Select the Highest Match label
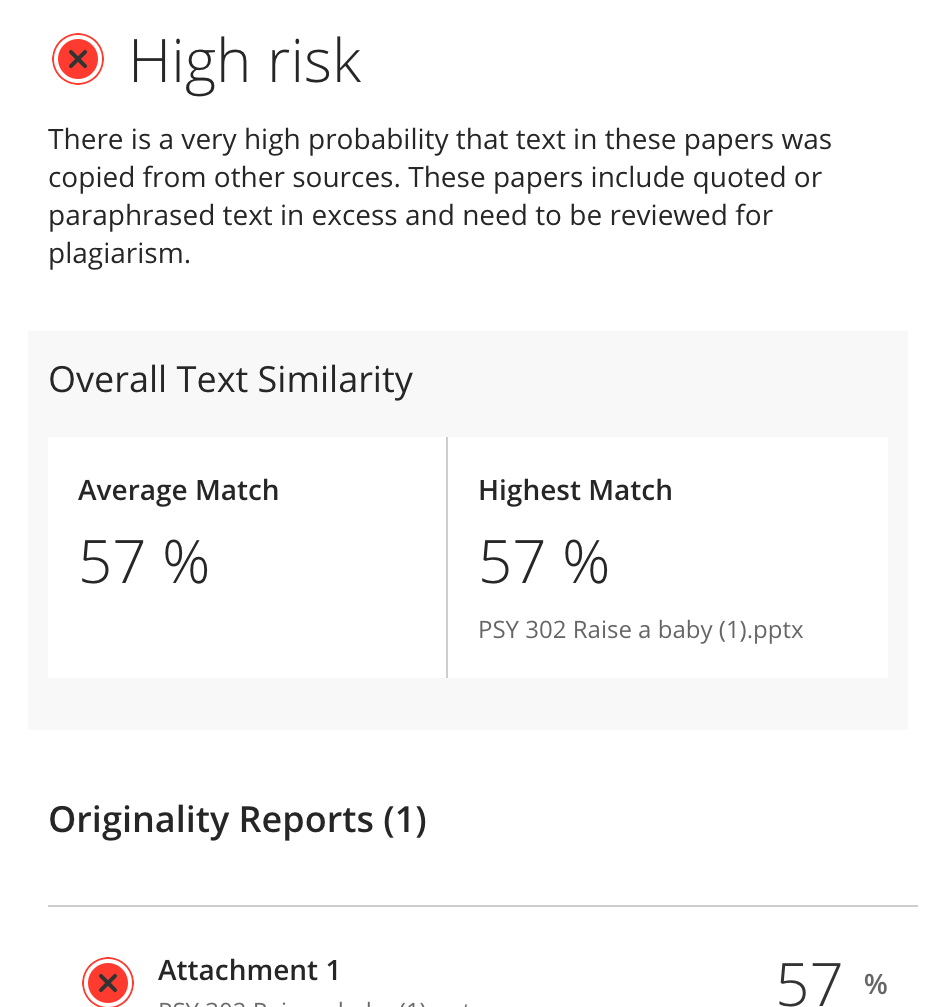 pos(575,491)
